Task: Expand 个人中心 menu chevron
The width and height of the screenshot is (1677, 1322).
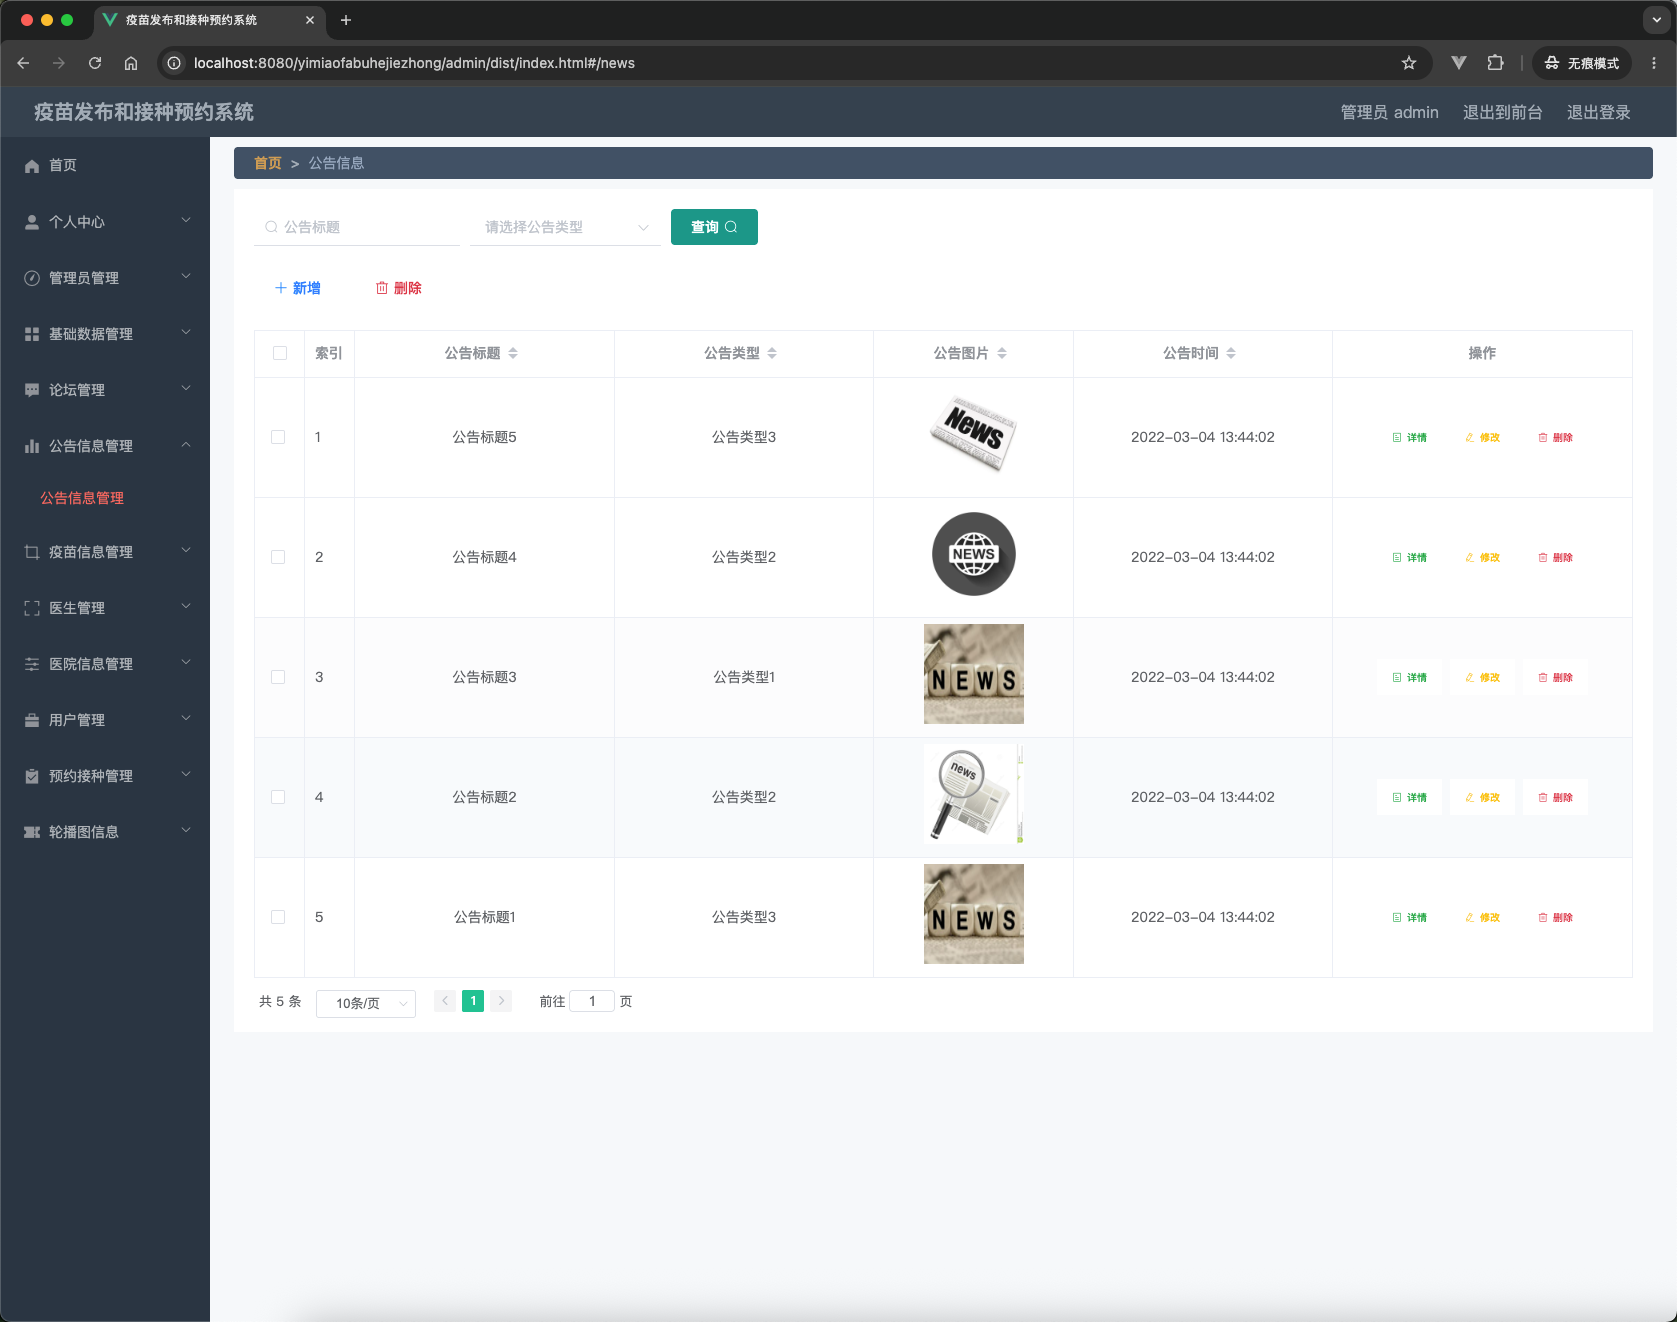Action: (x=186, y=221)
